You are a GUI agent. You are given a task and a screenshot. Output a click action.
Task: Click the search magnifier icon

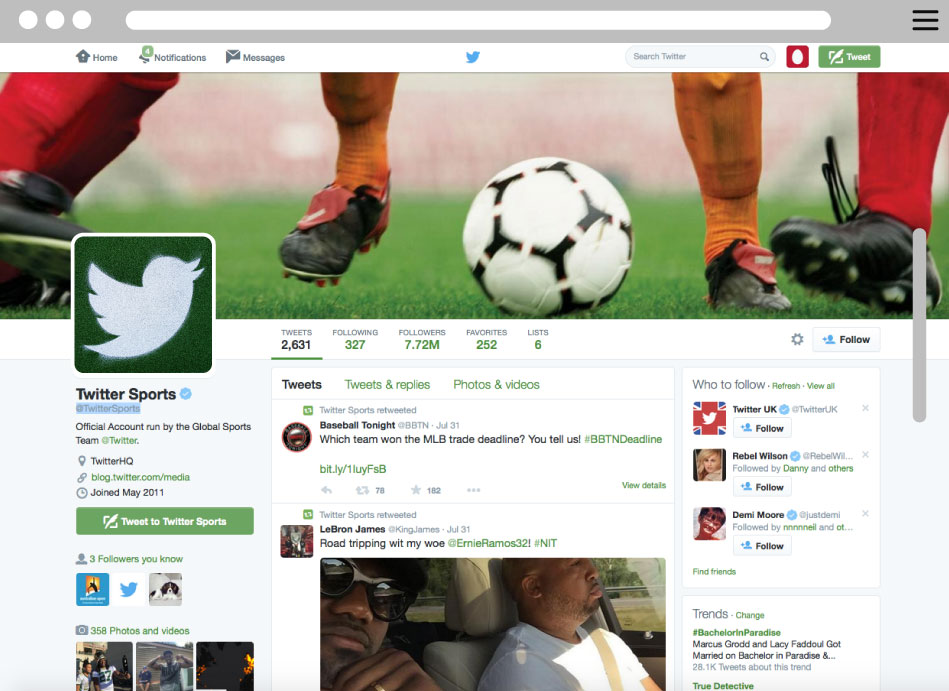(765, 57)
